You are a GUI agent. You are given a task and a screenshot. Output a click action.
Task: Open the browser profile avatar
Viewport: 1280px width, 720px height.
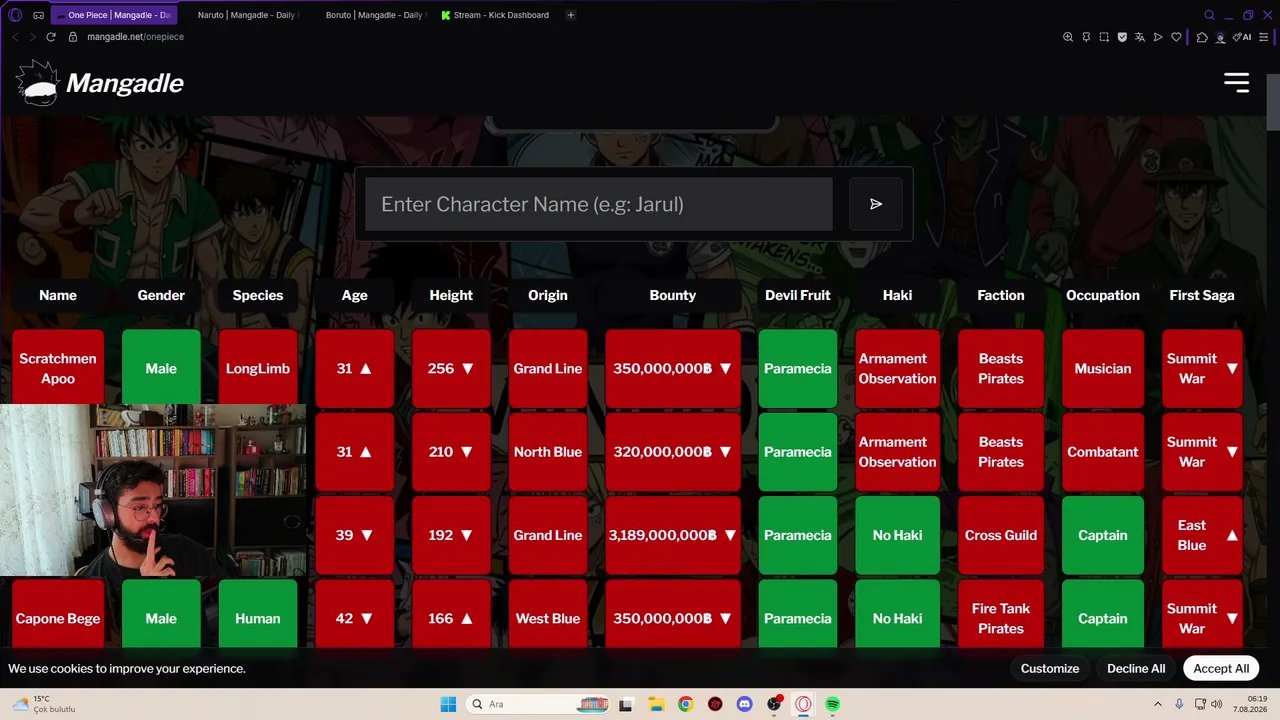pos(1220,37)
